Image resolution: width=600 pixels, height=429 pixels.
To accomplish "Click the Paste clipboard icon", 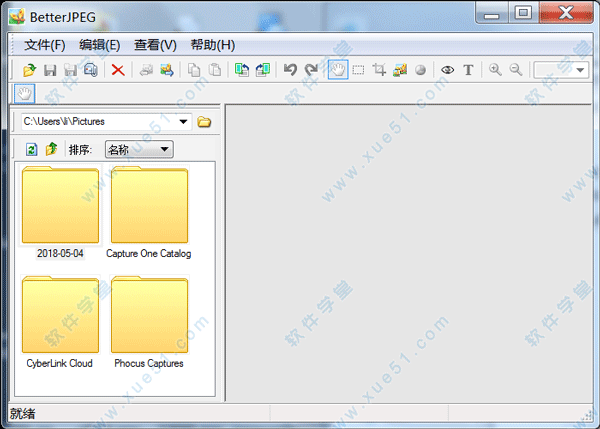I will click(x=215, y=70).
